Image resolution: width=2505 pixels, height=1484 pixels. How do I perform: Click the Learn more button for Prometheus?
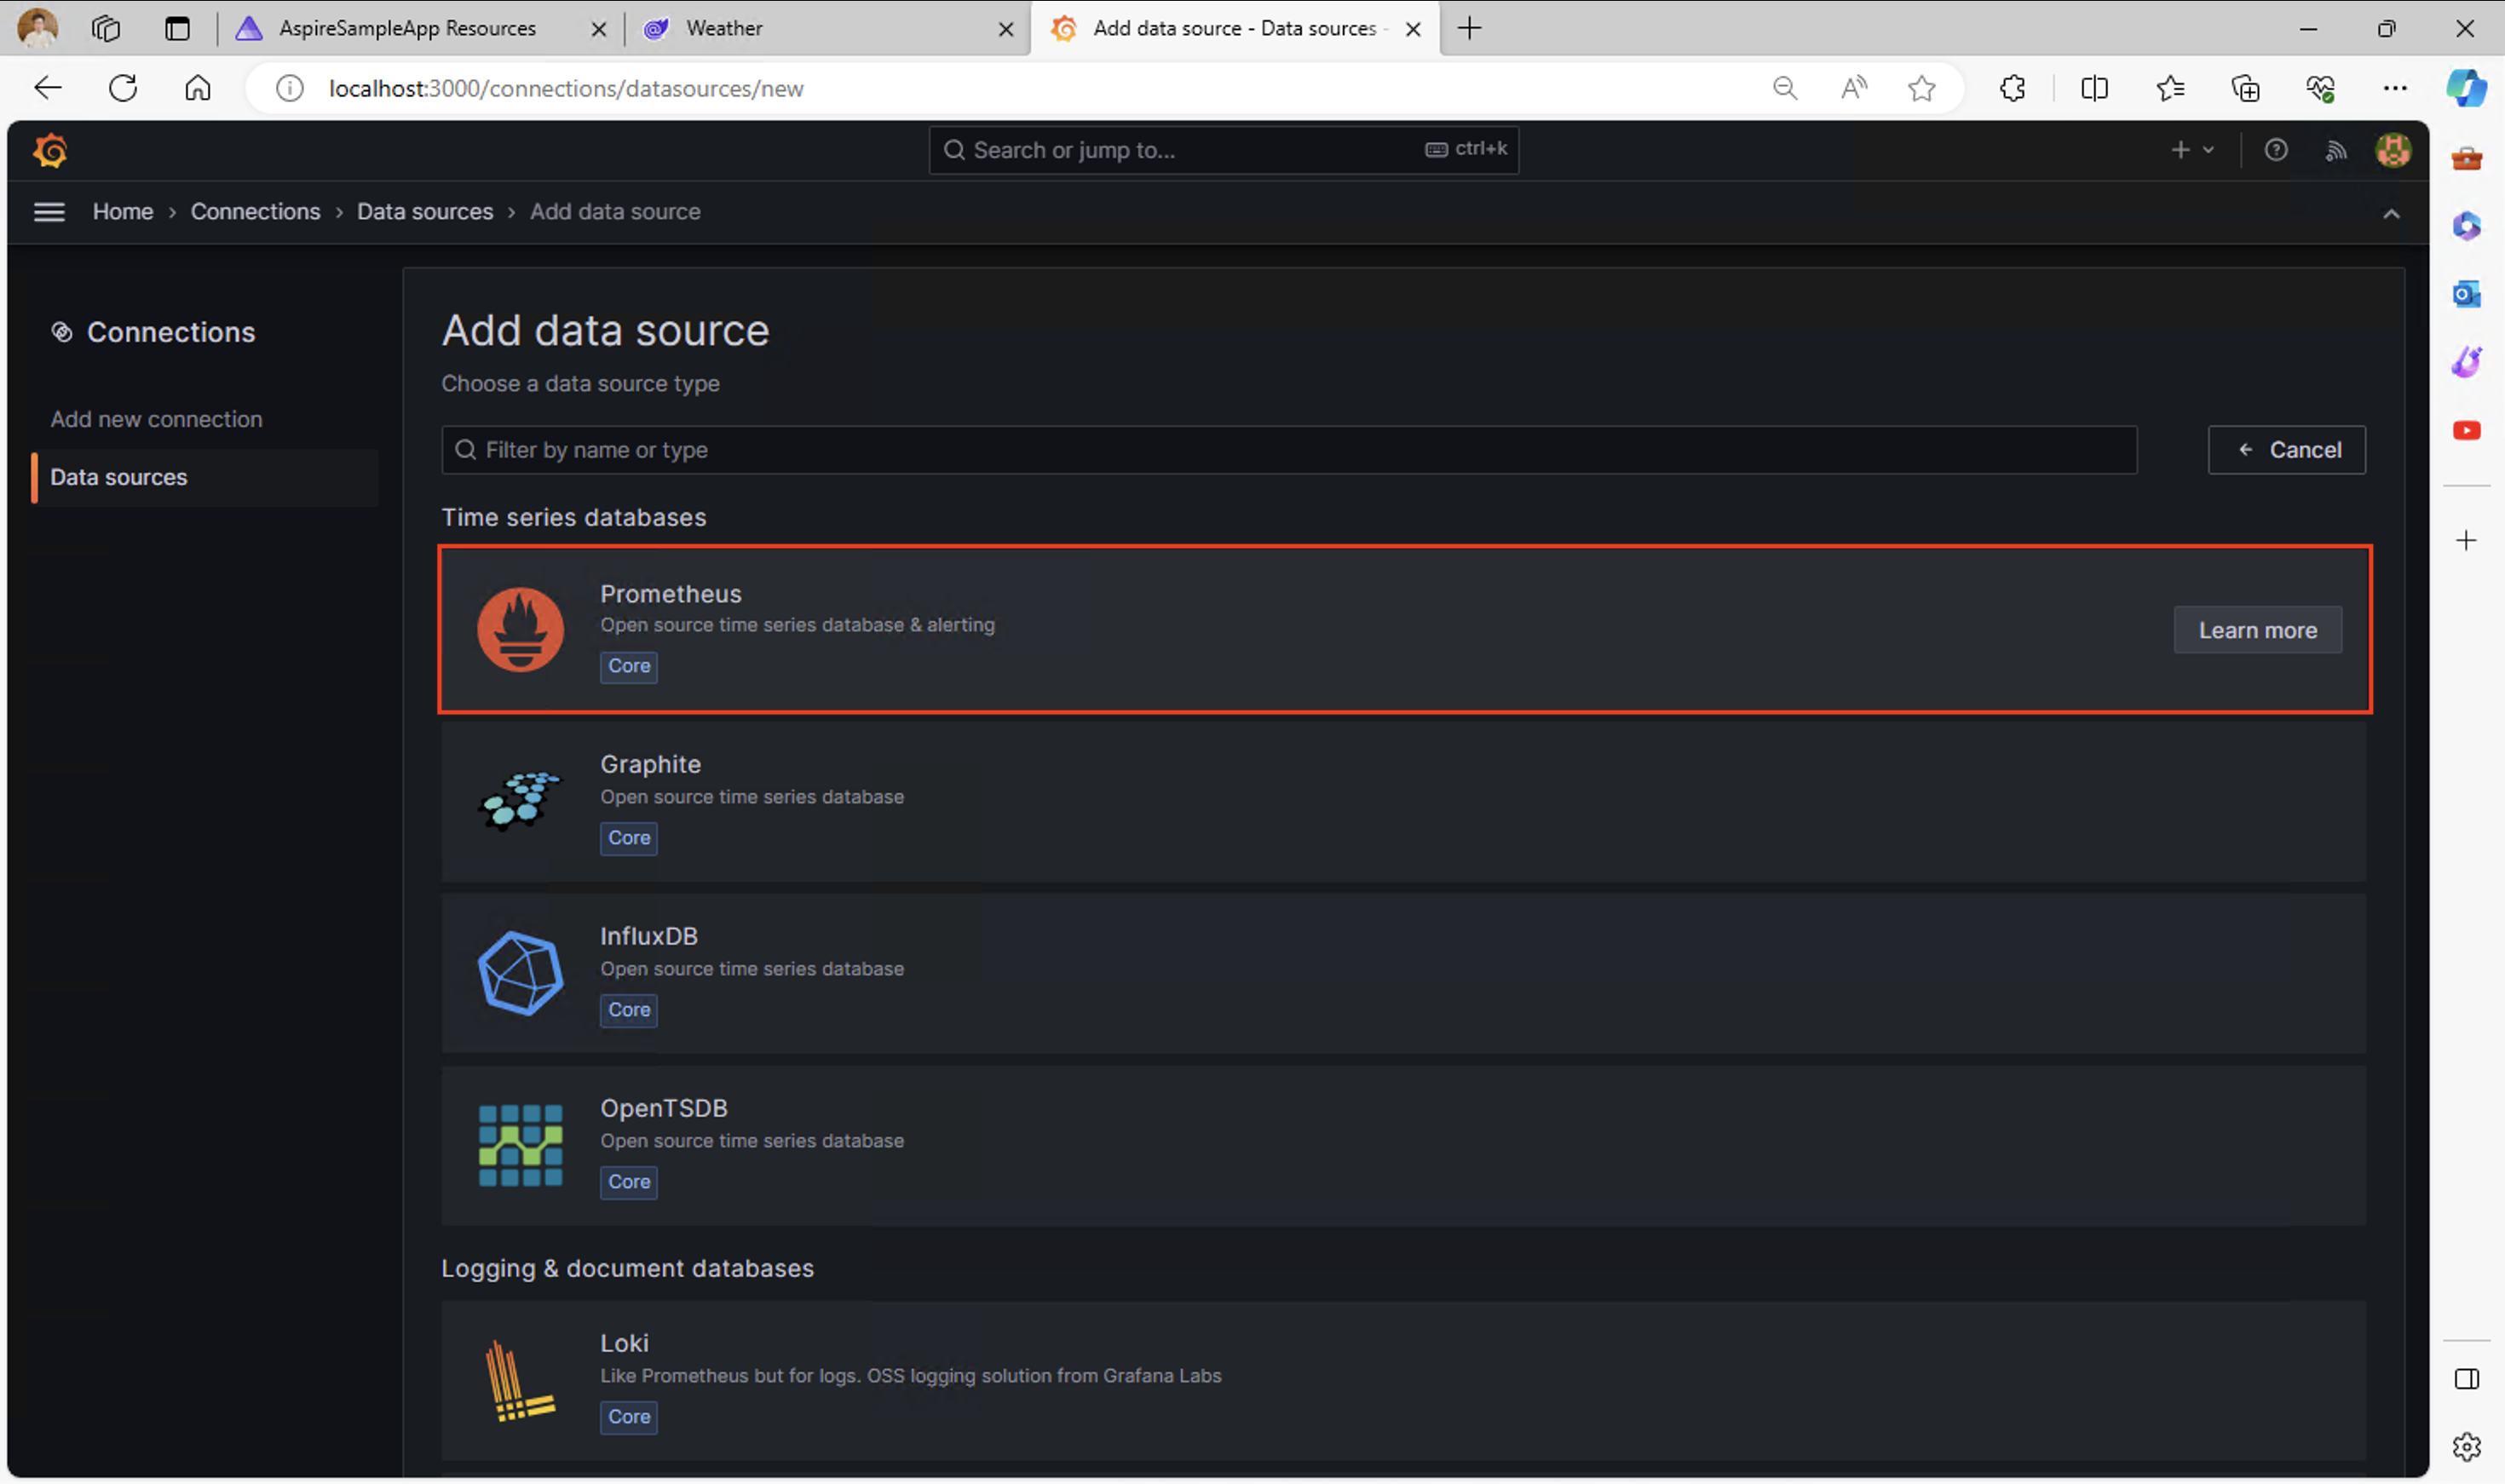(x=2258, y=629)
